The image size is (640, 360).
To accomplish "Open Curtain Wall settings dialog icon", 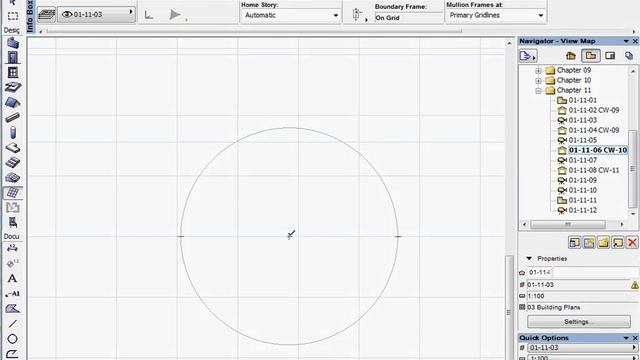I will tap(46, 15).
